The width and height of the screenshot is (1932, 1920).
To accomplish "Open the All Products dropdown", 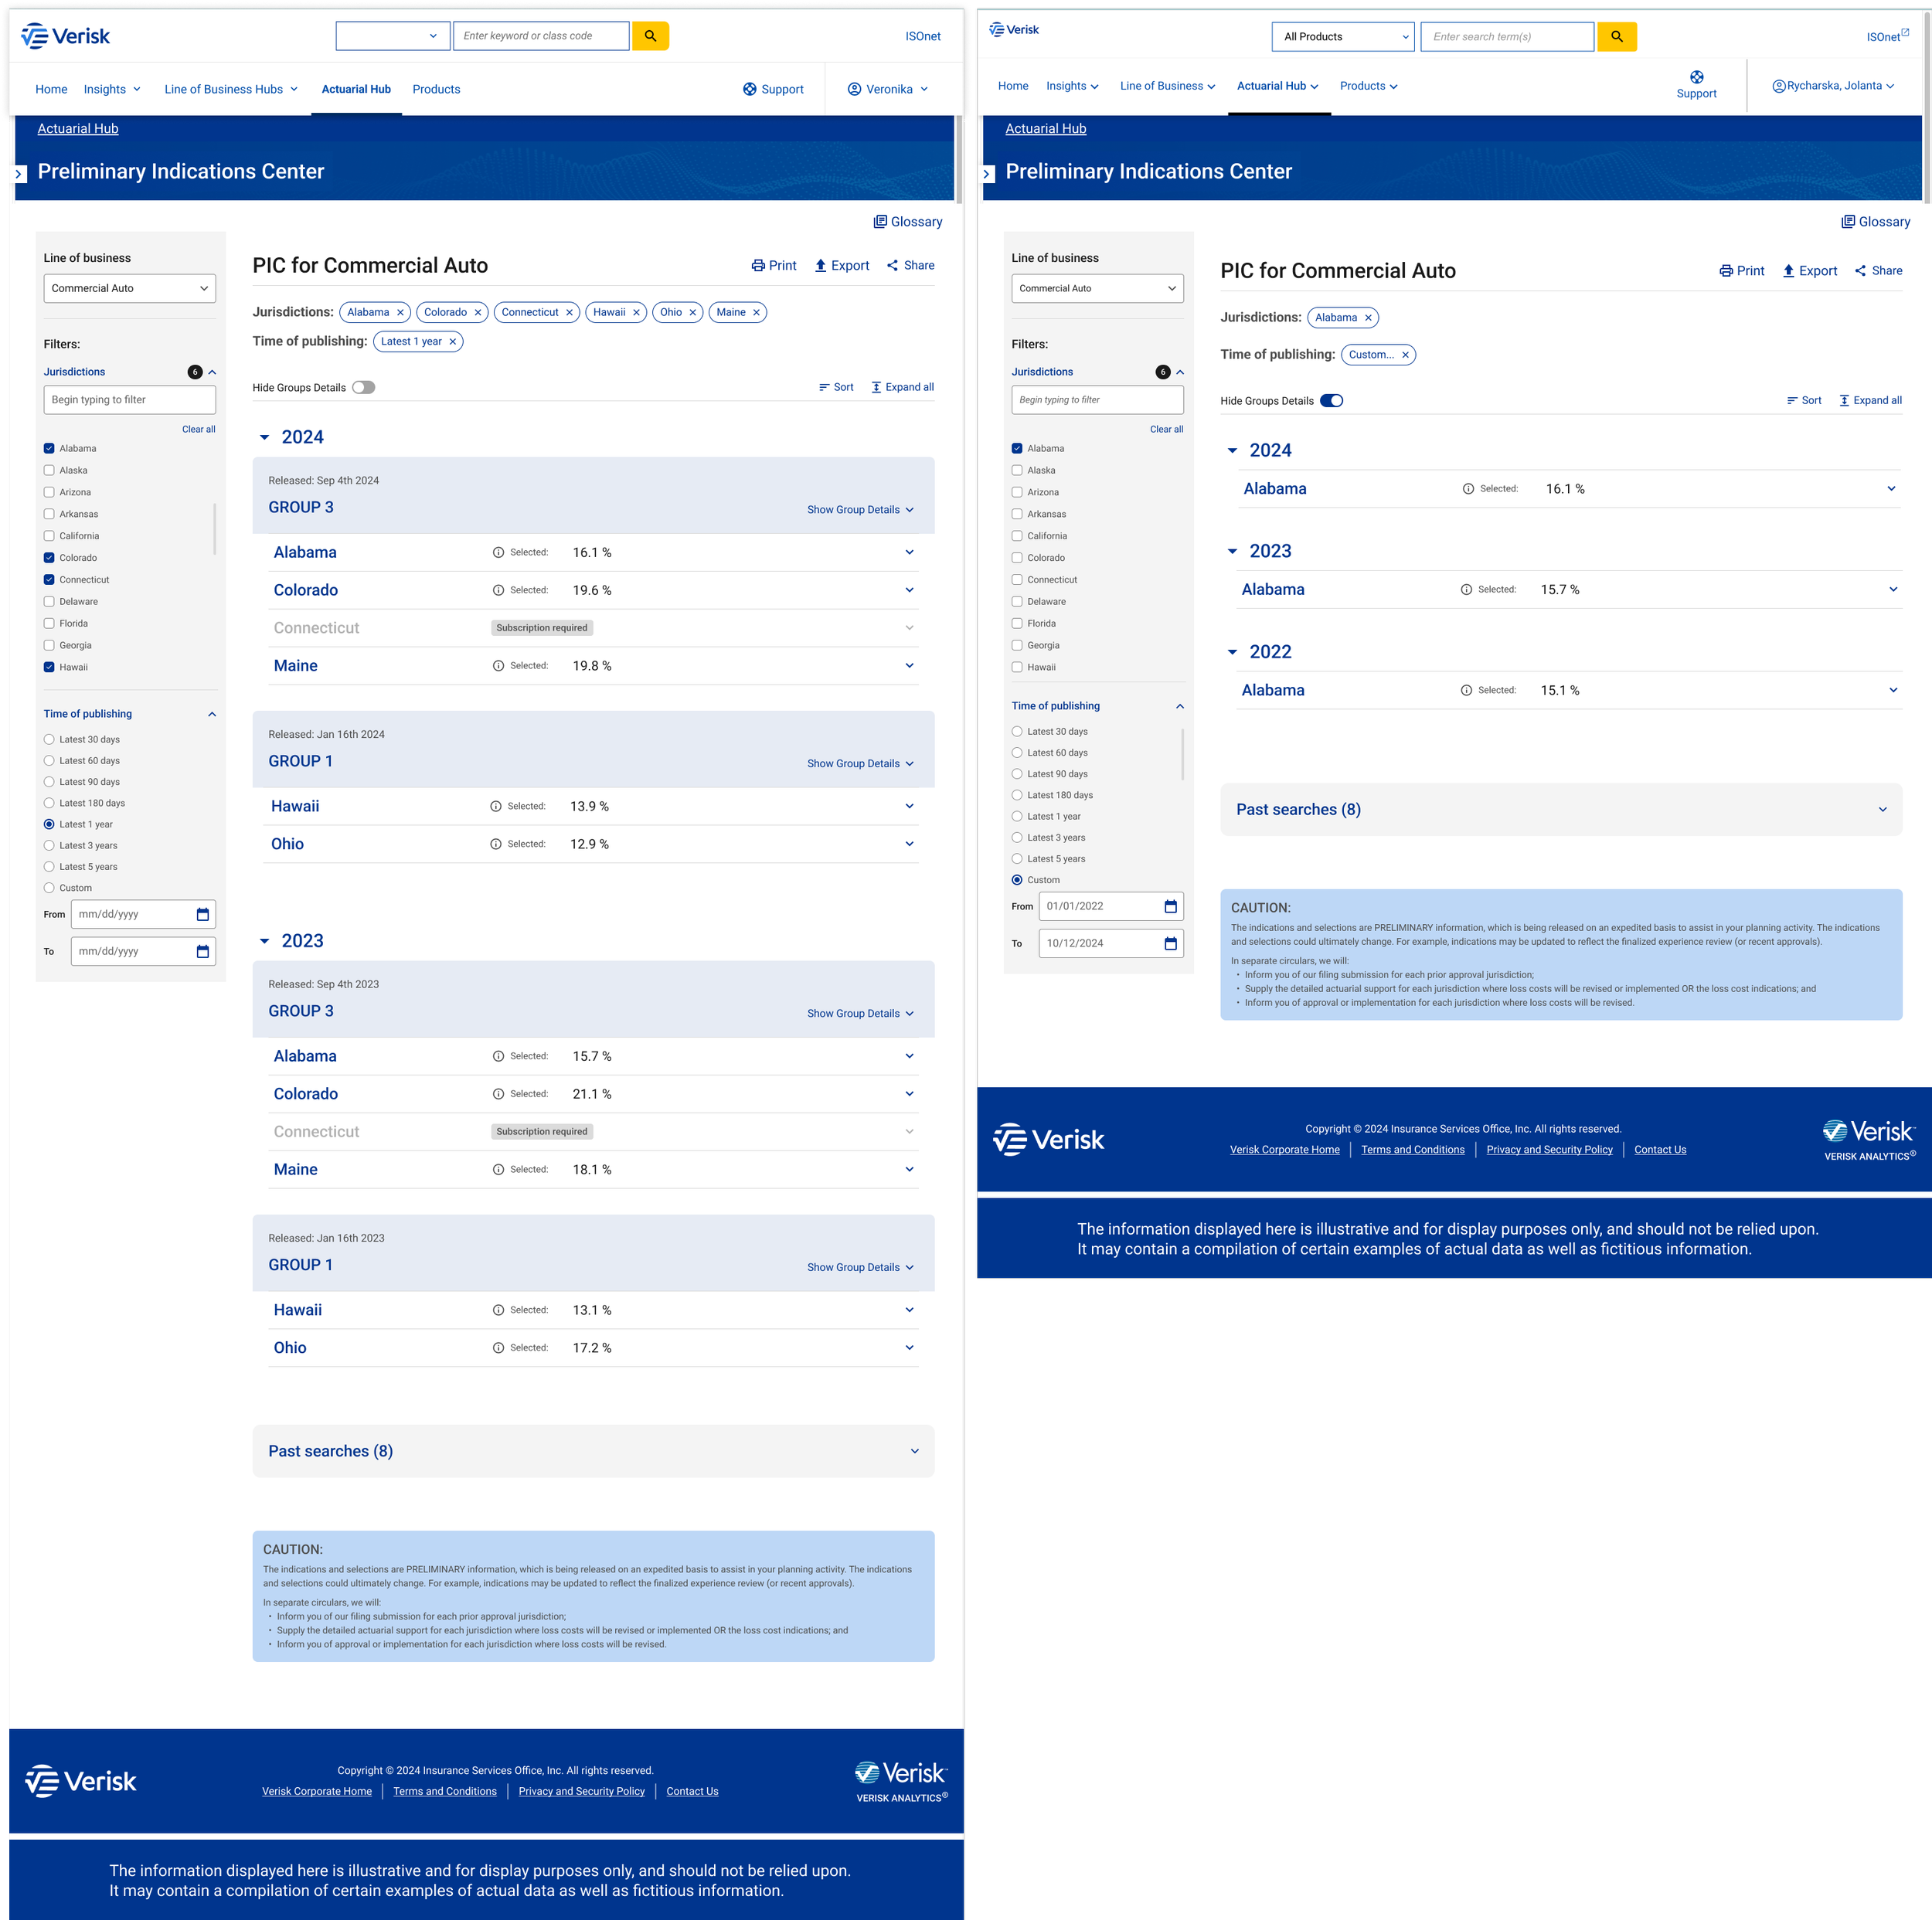I will 1342,37.
